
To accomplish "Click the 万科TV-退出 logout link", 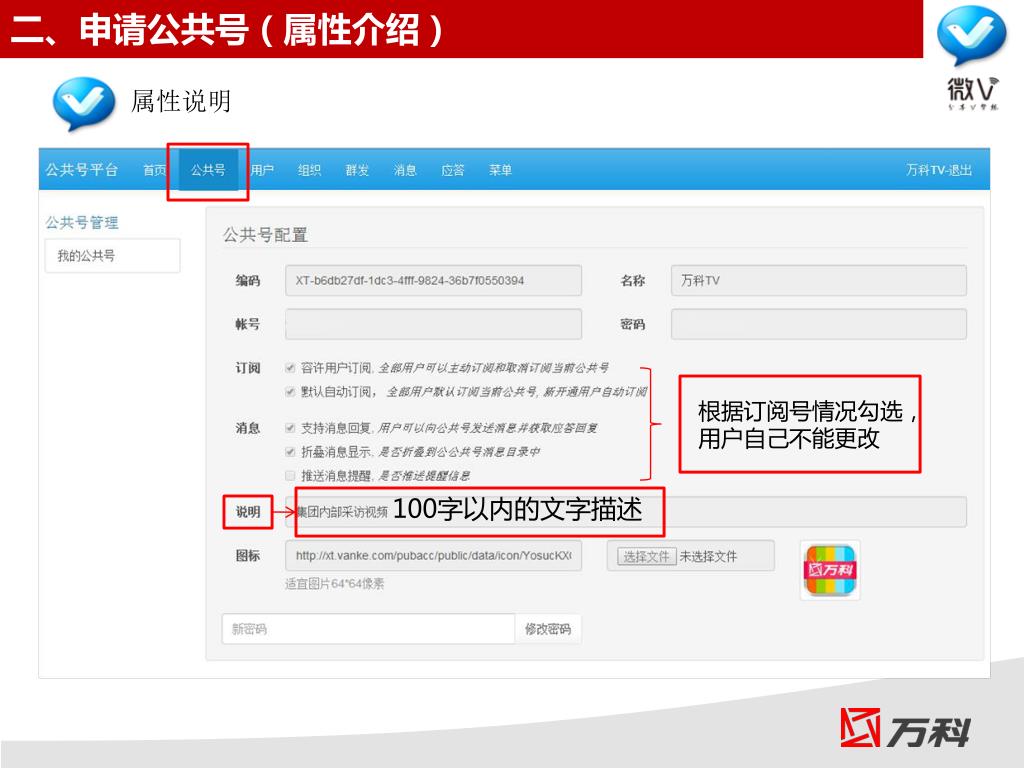I will [938, 170].
